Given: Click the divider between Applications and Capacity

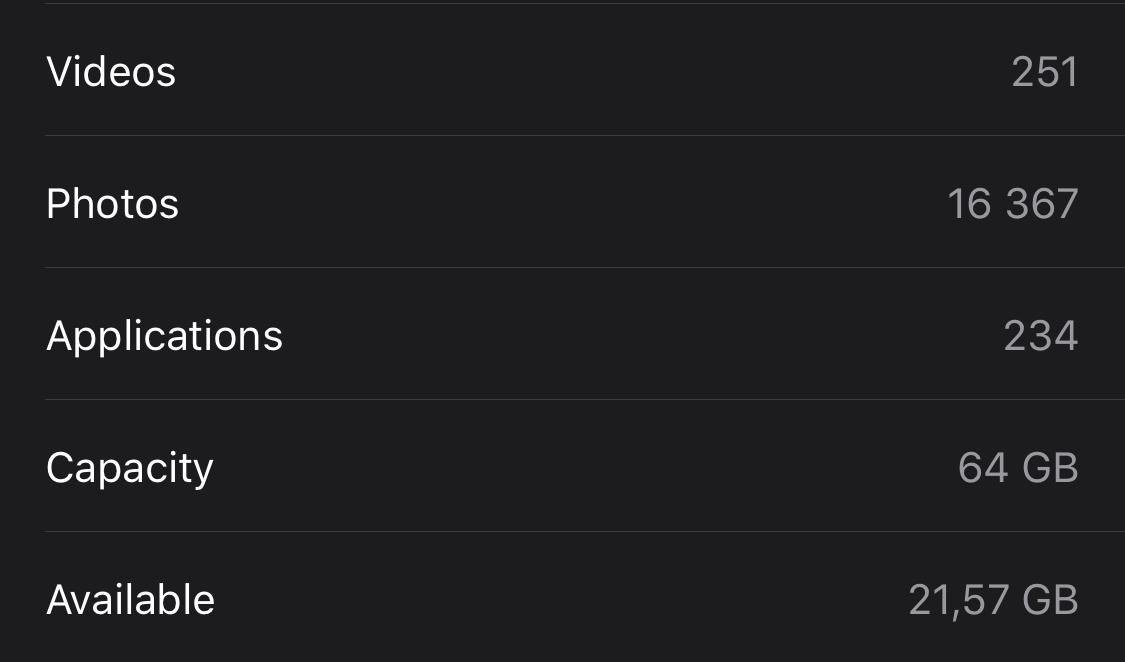Looking at the screenshot, I should click(585, 399).
